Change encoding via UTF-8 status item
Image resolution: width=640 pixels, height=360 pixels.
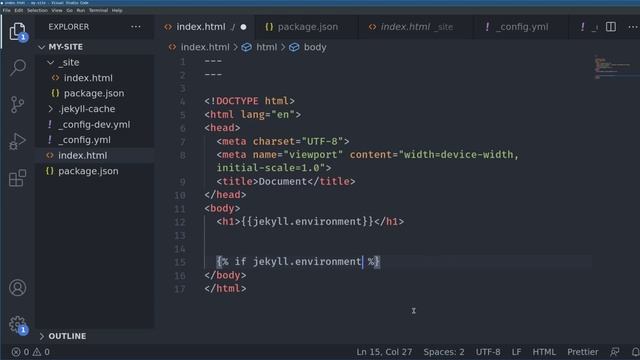(488, 352)
